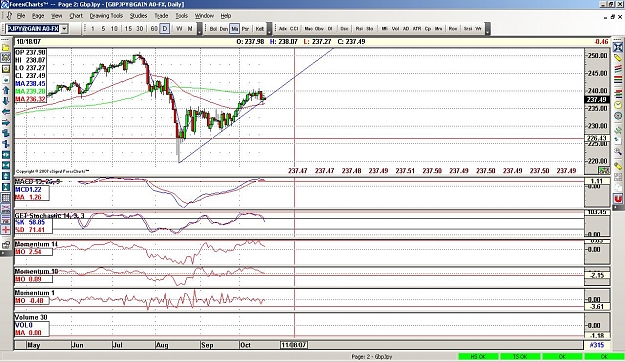Click the #315 bar count box
The height and width of the screenshot is (362, 625).
pos(597,345)
